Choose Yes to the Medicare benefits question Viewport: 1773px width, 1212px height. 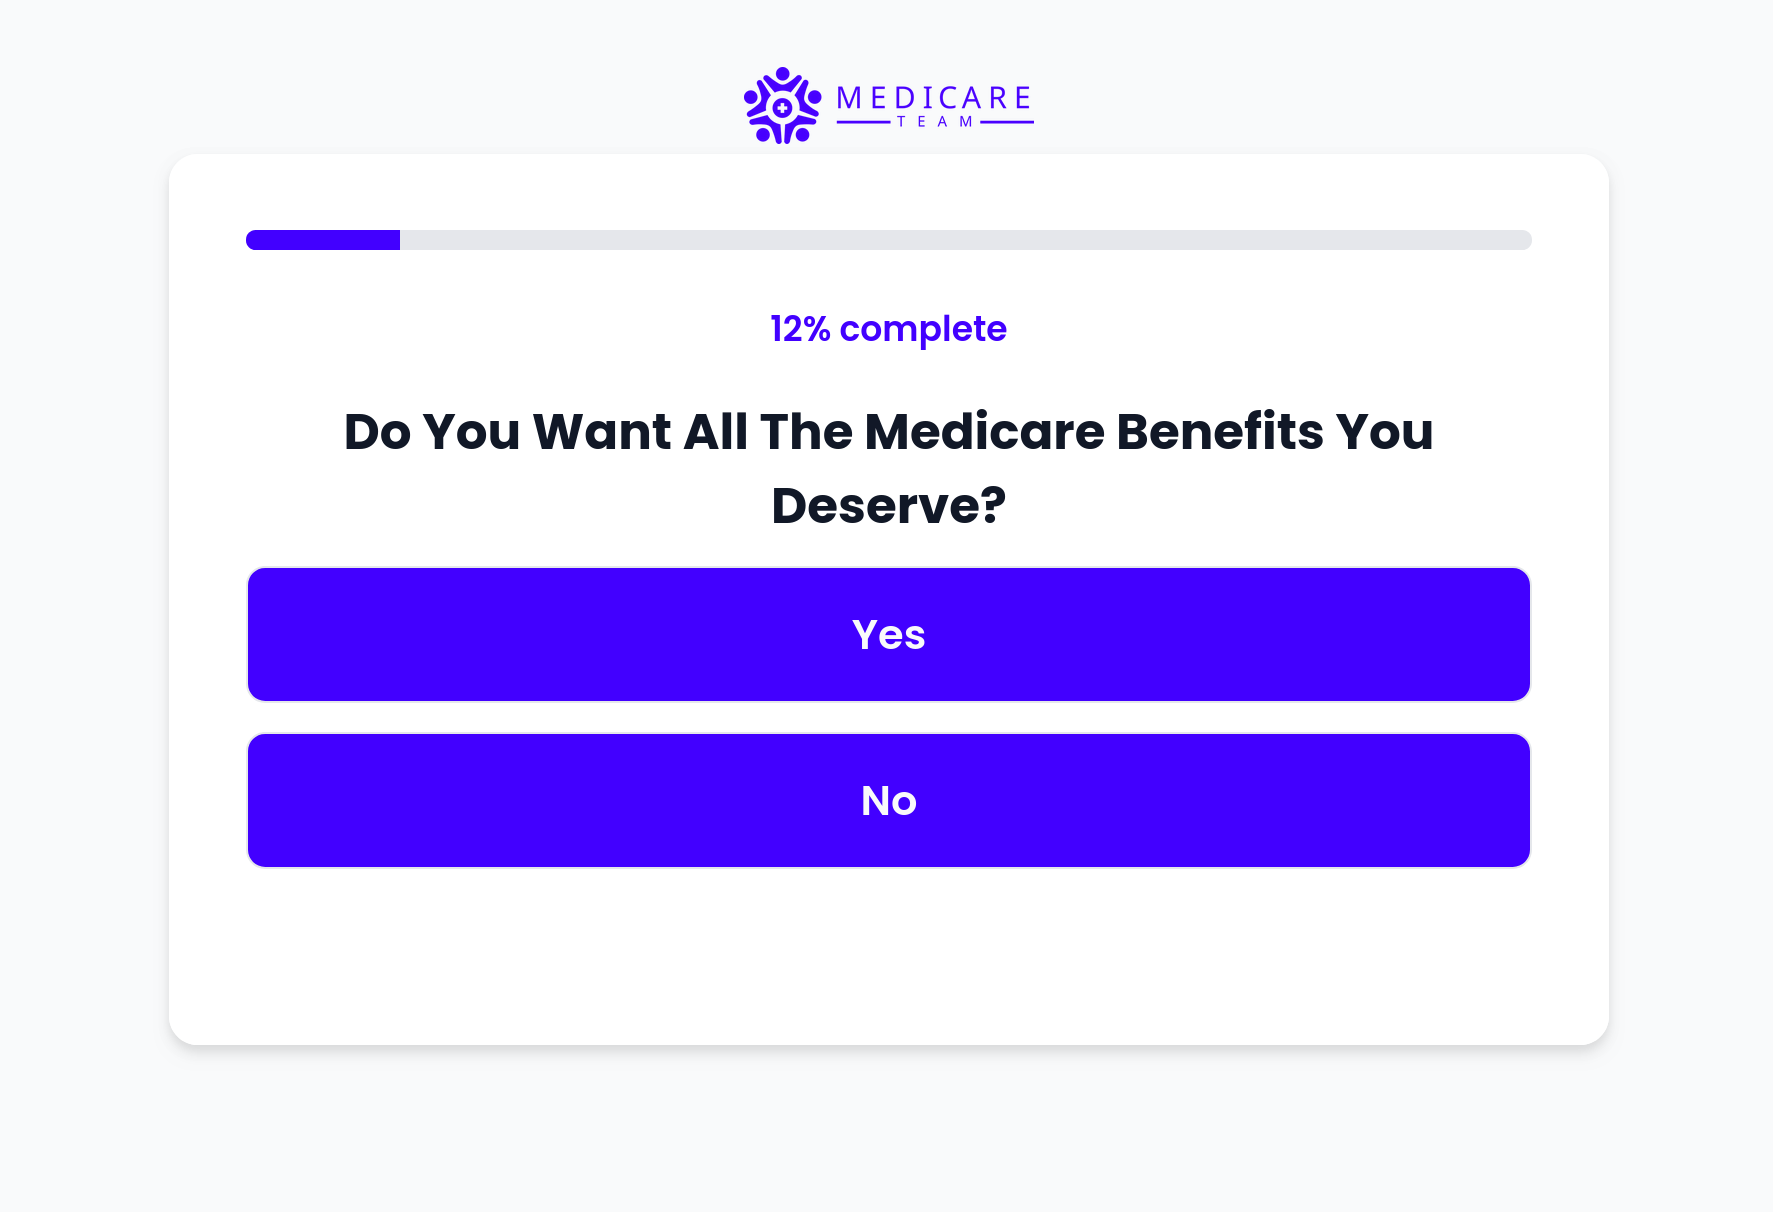click(x=888, y=634)
